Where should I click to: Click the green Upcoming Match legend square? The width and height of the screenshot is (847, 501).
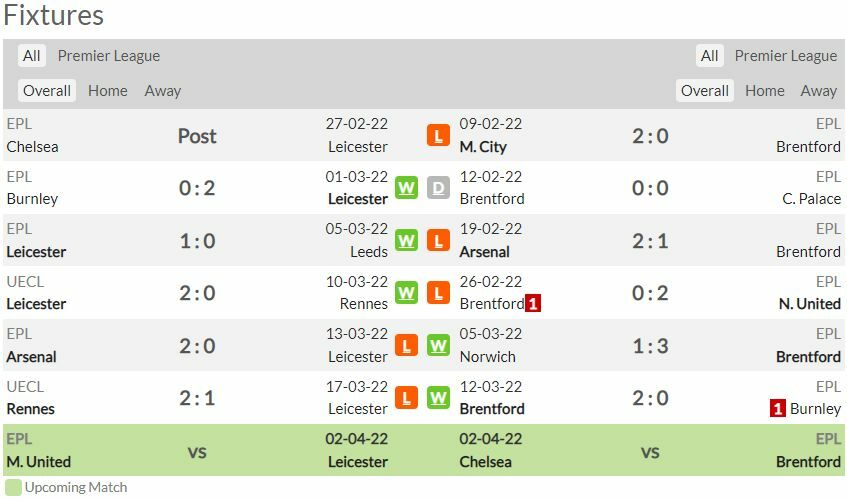coord(13,487)
